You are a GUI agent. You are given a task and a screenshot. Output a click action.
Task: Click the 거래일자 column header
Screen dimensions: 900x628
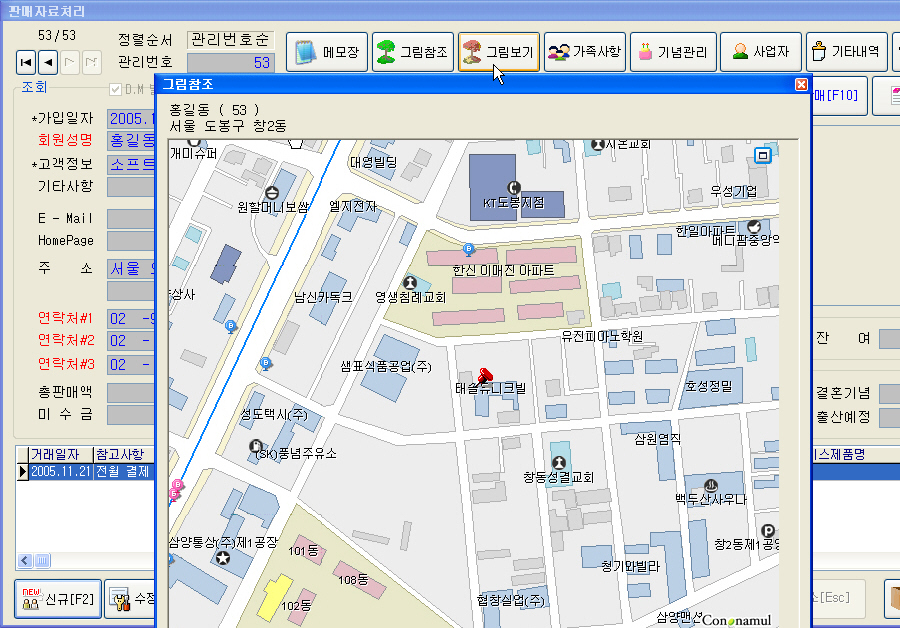coord(60,455)
